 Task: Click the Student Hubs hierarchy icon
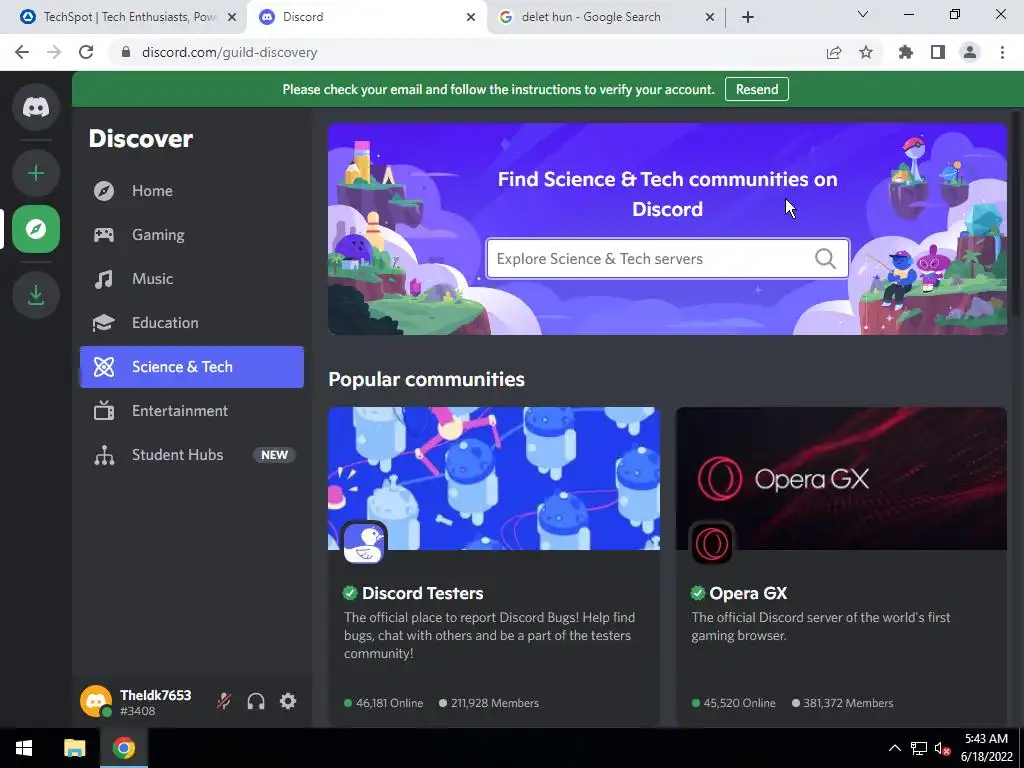pyautogui.click(x=104, y=455)
